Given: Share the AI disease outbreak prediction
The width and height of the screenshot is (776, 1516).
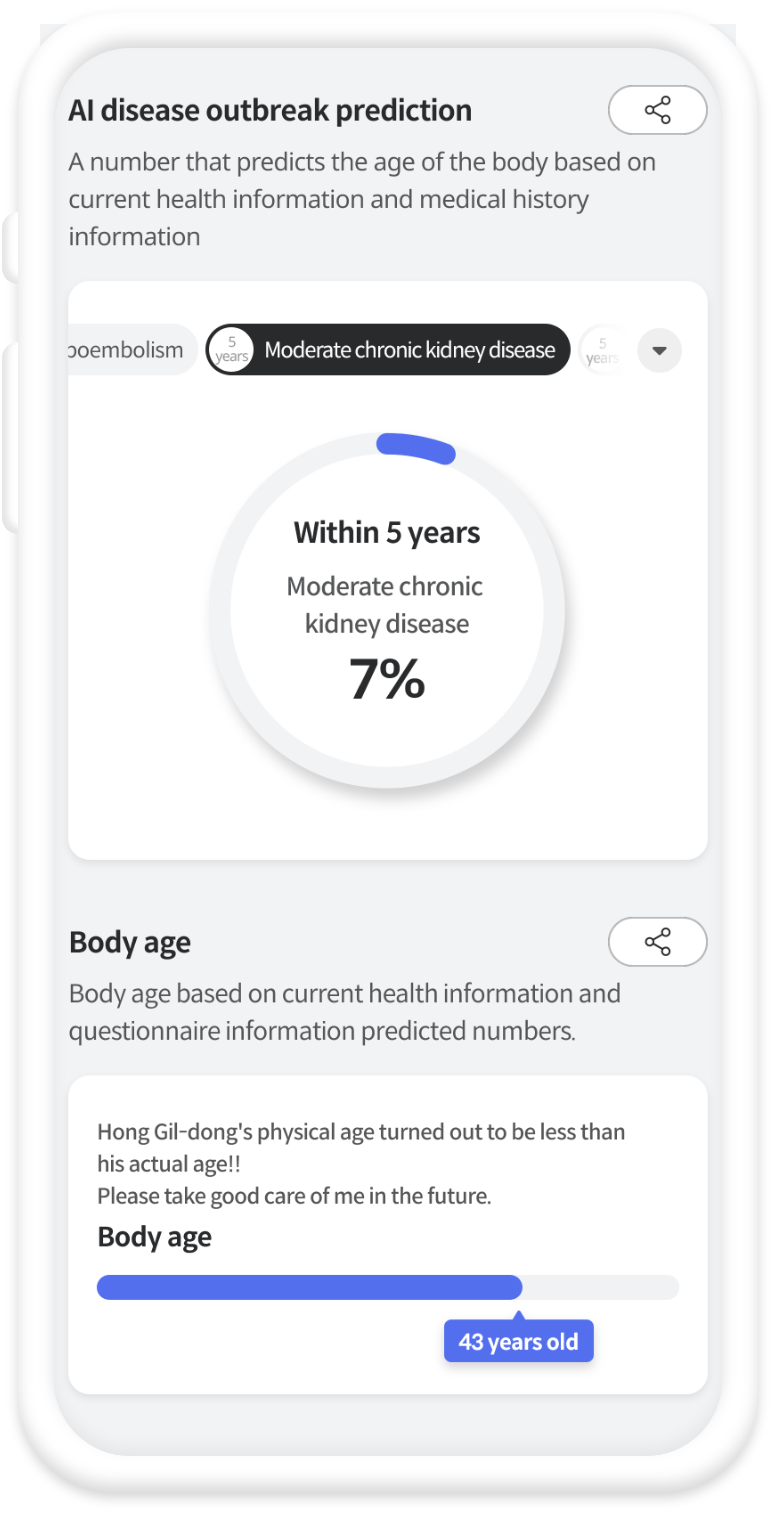Looking at the screenshot, I should click(x=657, y=110).
